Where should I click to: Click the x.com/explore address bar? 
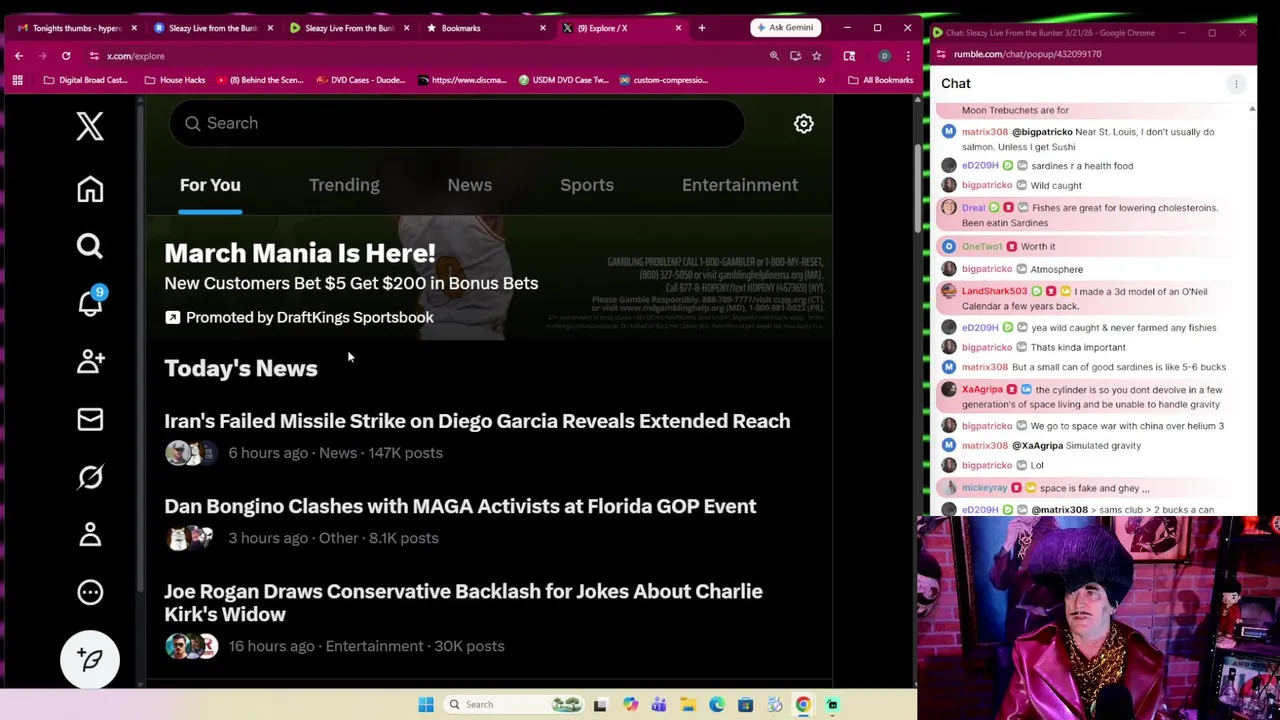coord(430,56)
